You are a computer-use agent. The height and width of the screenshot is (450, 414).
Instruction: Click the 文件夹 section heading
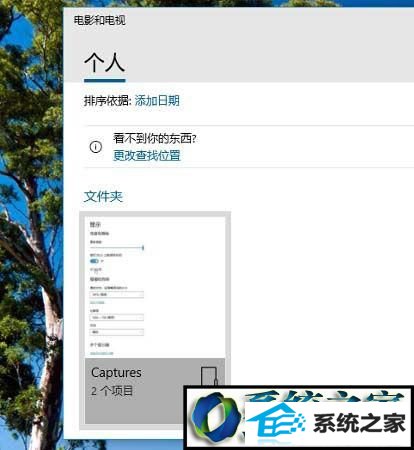click(x=103, y=196)
